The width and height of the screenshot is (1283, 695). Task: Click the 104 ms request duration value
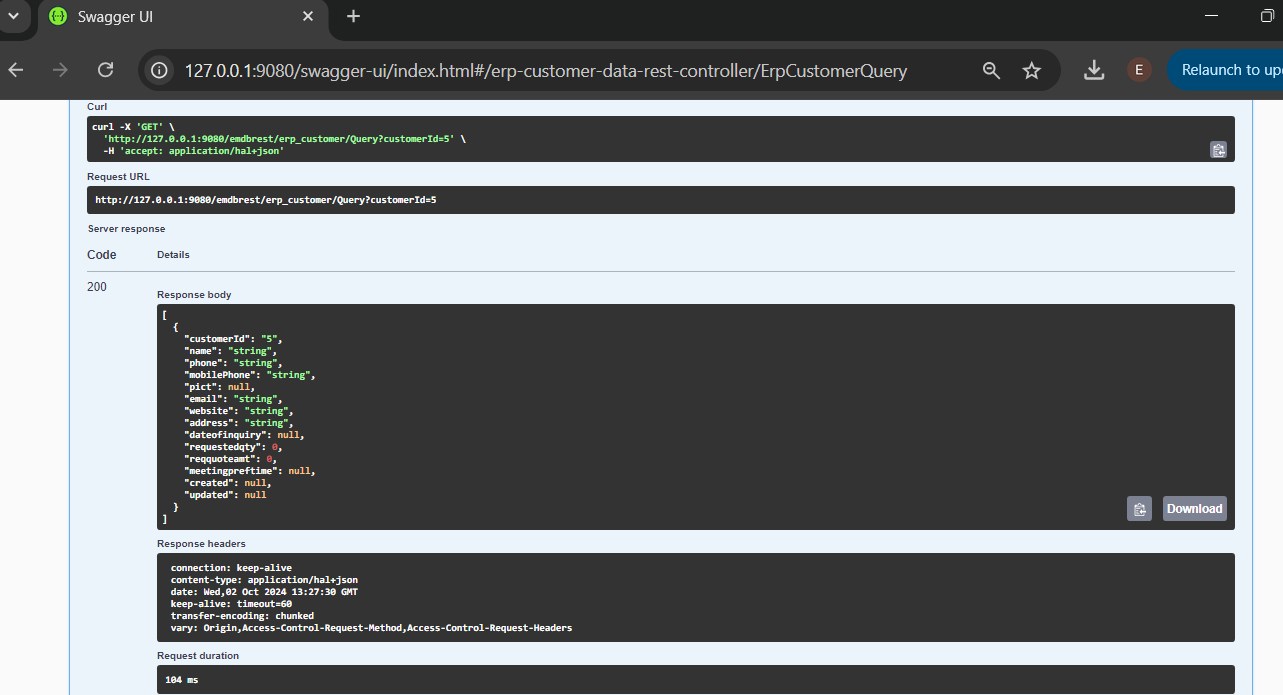180,680
